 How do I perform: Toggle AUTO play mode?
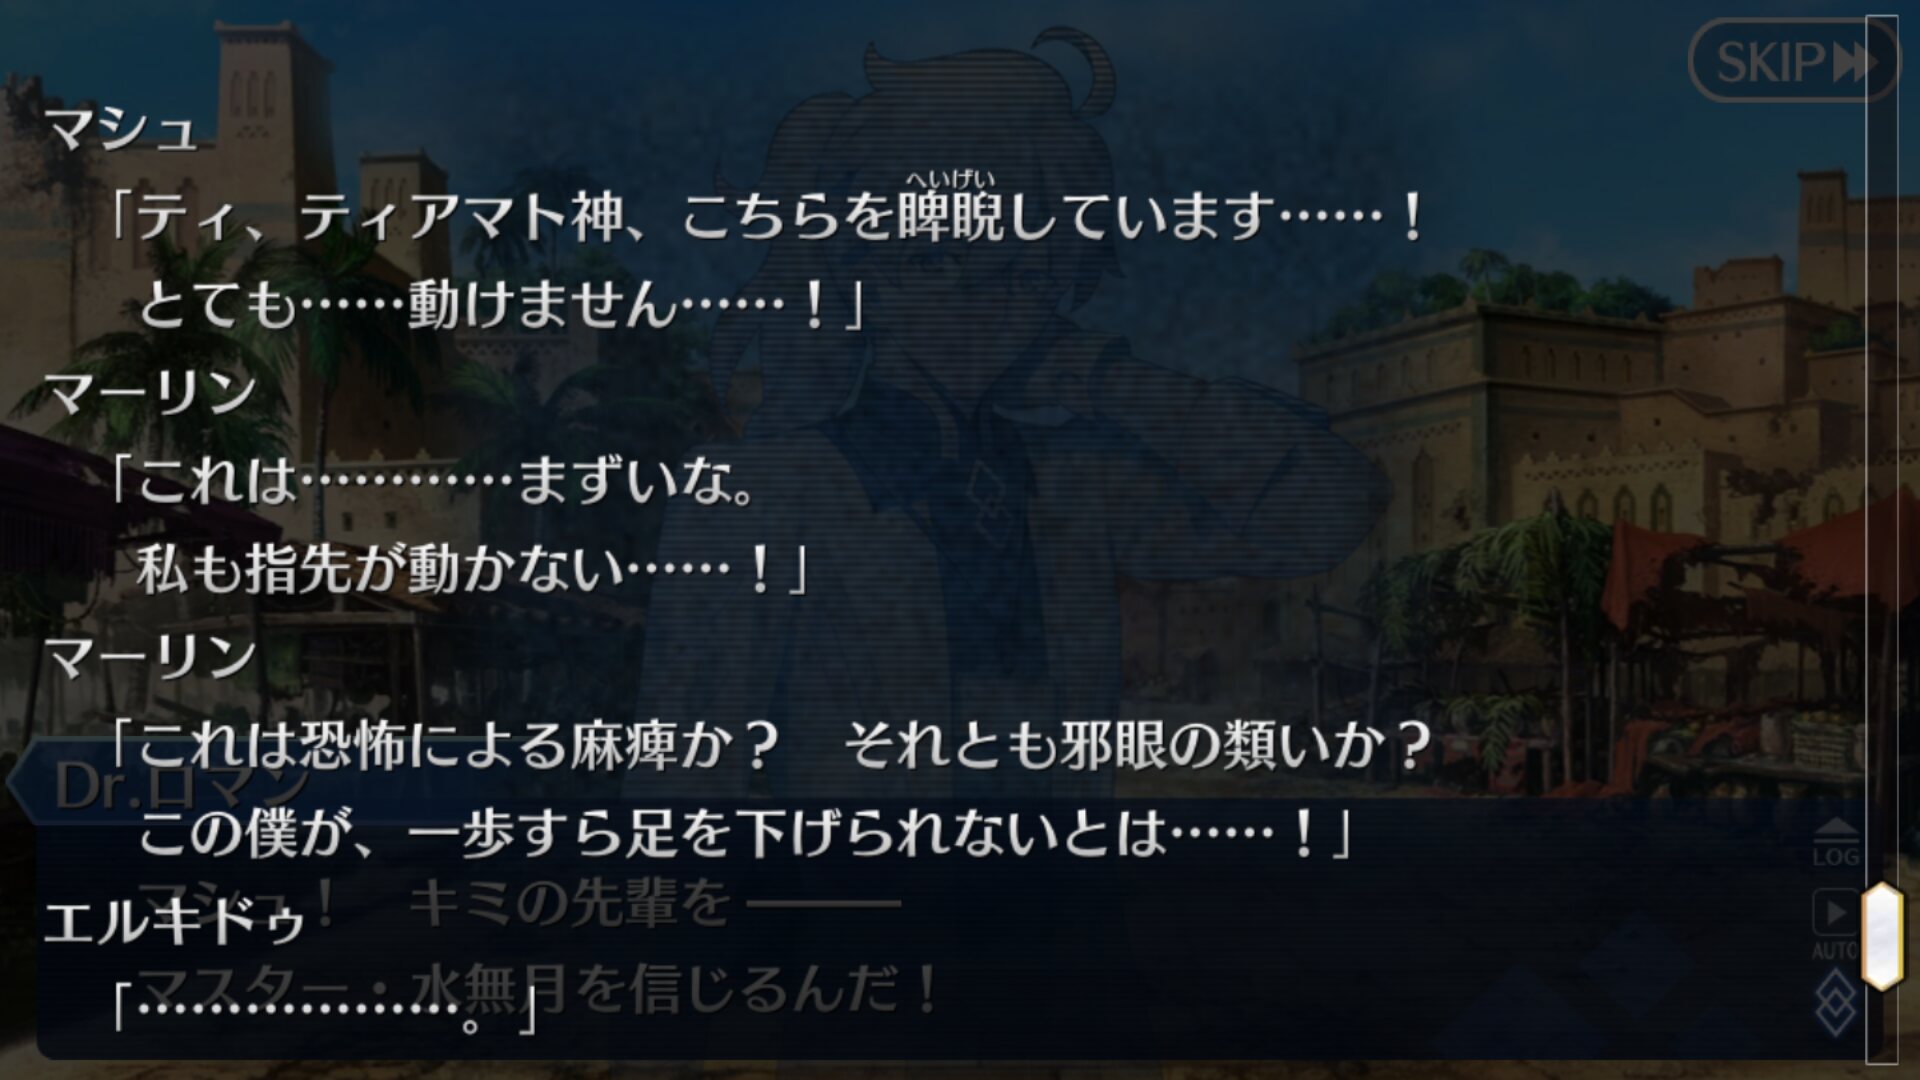pos(1836,925)
